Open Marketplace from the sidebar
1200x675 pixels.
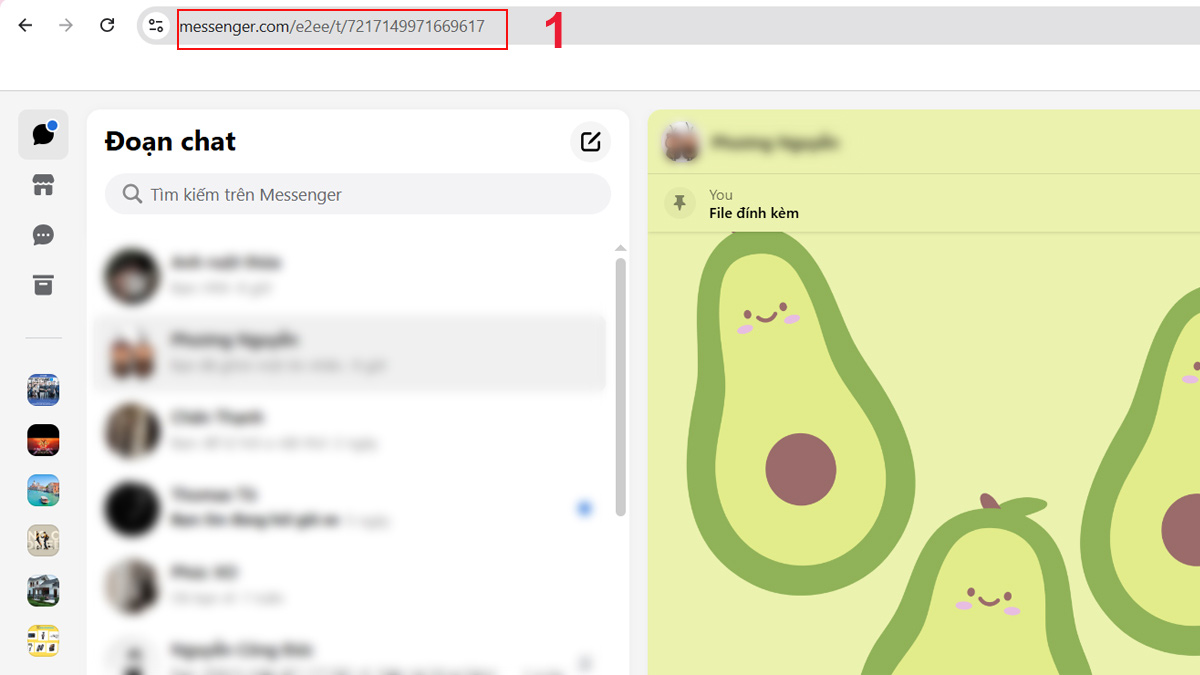coord(42,185)
